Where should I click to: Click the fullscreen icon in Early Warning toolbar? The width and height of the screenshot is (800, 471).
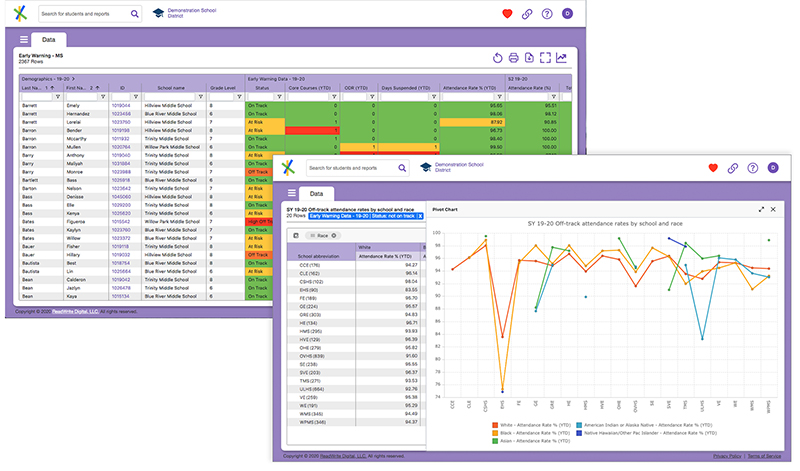(545, 58)
